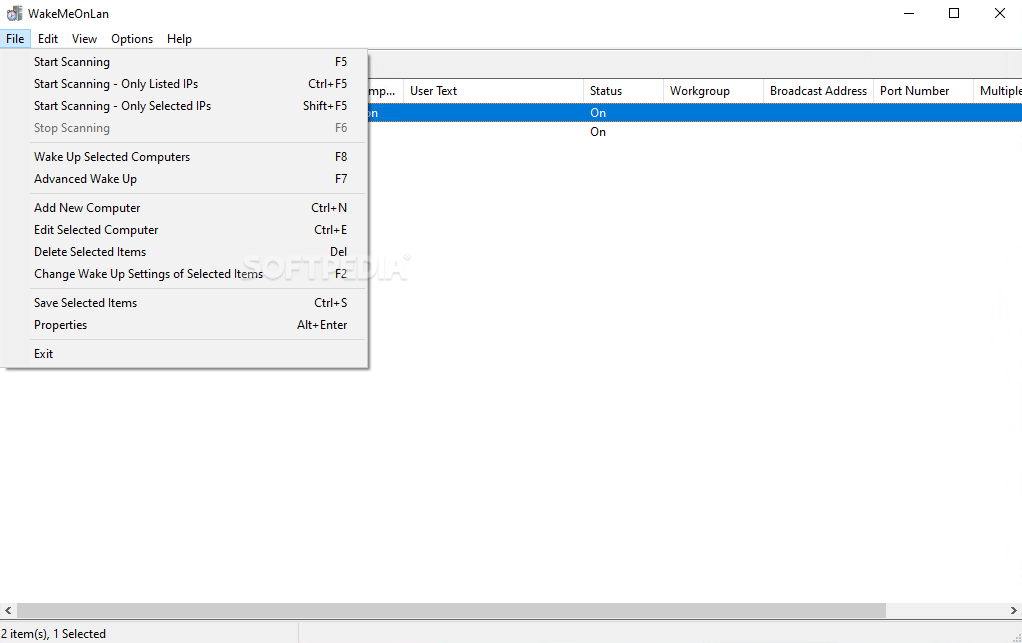
Task: Open the View menu
Action: 84,39
